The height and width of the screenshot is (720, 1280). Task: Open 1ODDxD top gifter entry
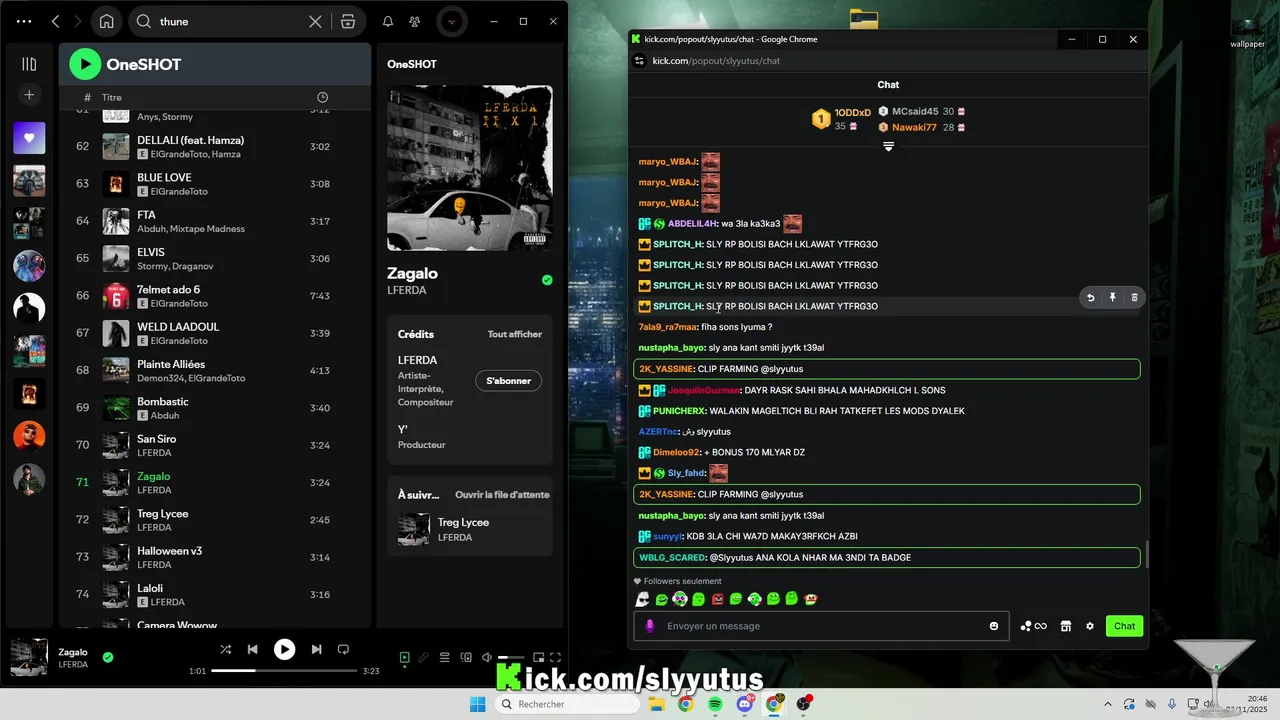tap(842, 119)
